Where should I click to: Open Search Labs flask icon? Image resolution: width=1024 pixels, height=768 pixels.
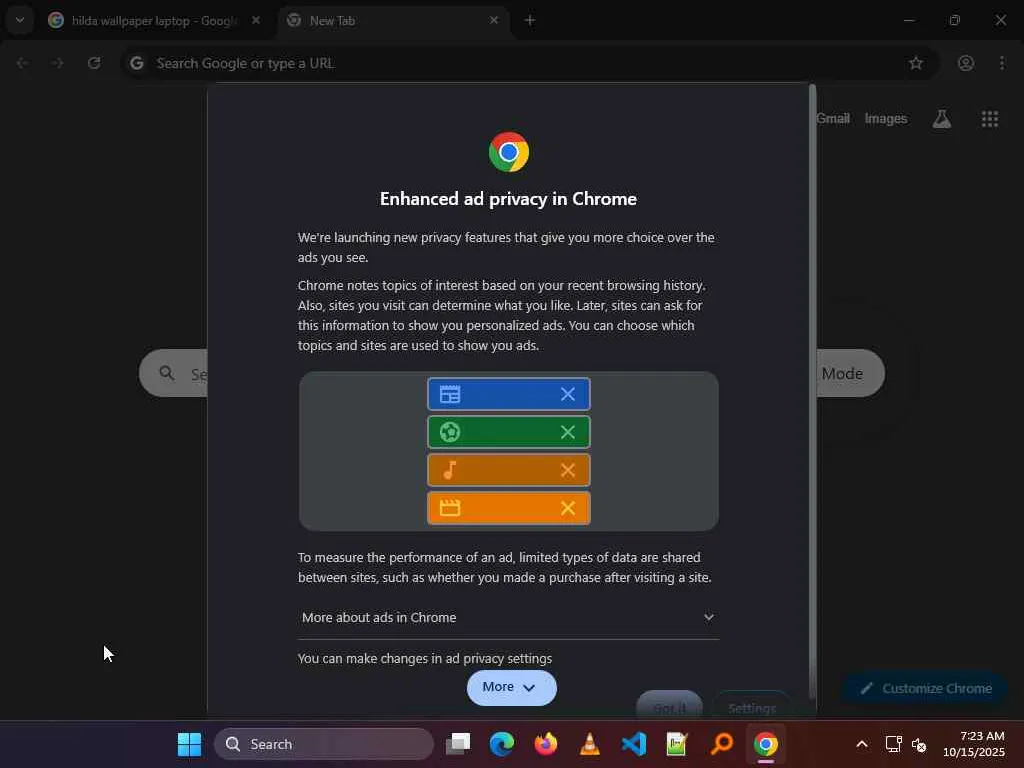pos(942,118)
